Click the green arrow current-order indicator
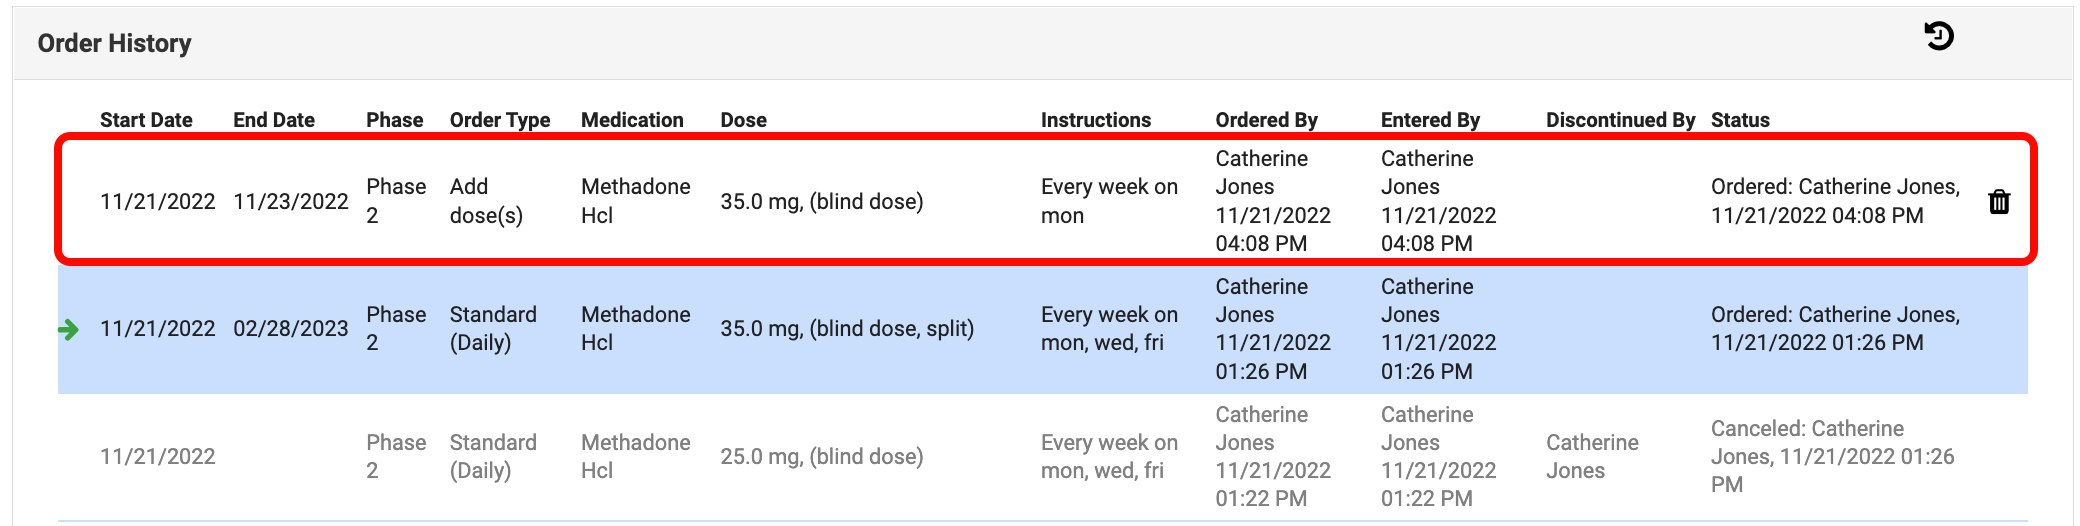This screenshot has width=2080, height=526. click(69, 329)
